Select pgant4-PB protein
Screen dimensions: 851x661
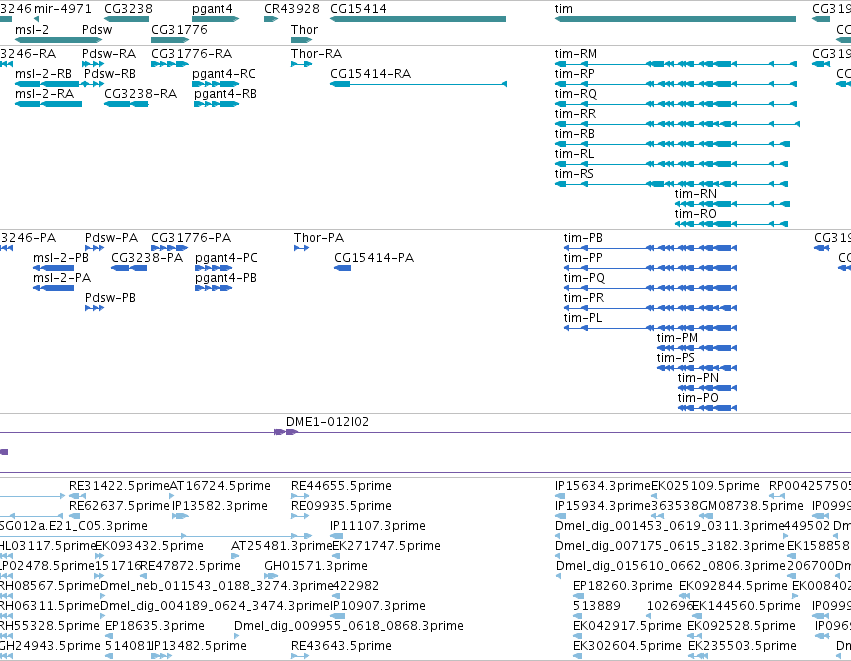click(213, 288)
